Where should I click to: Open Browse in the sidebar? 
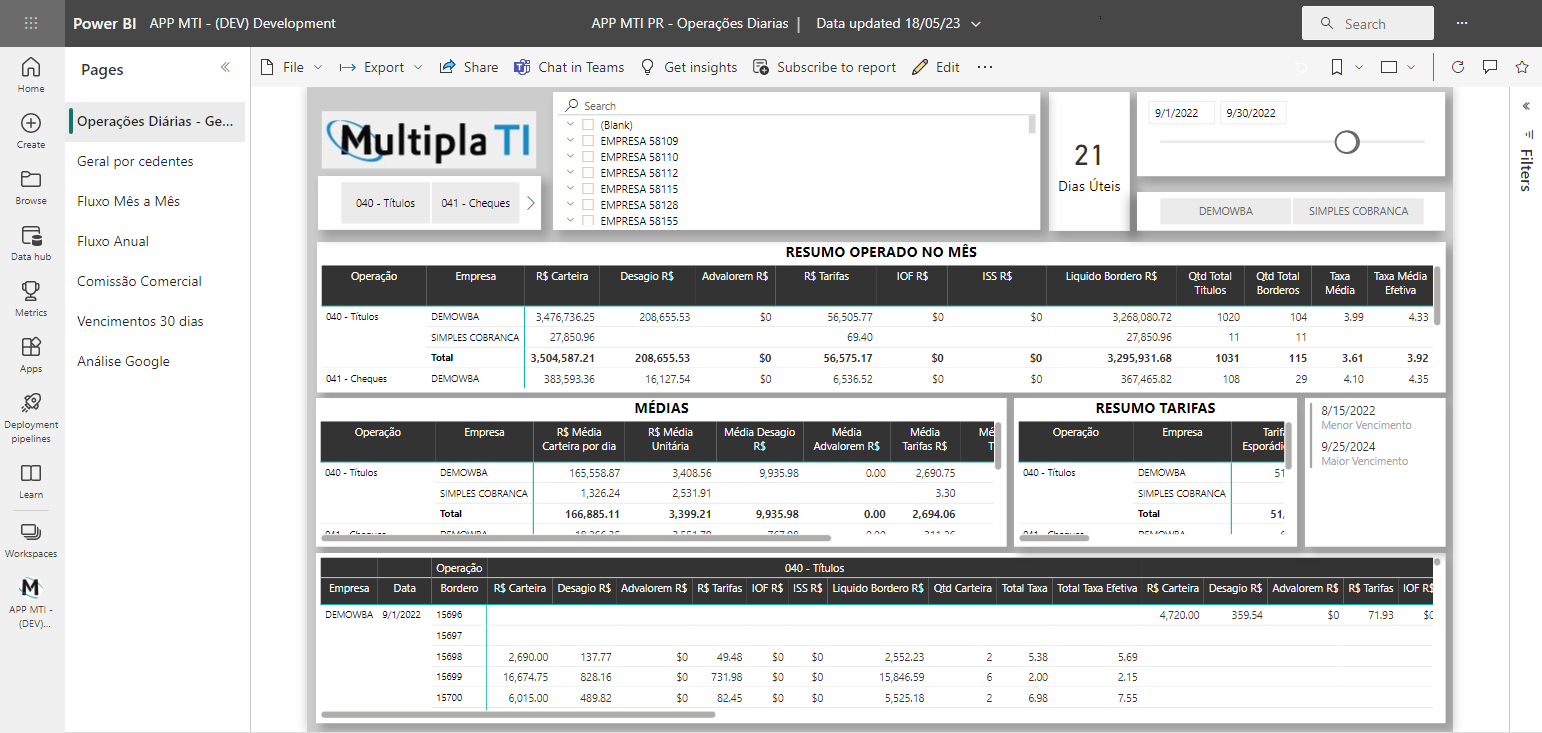coord(31,187)
